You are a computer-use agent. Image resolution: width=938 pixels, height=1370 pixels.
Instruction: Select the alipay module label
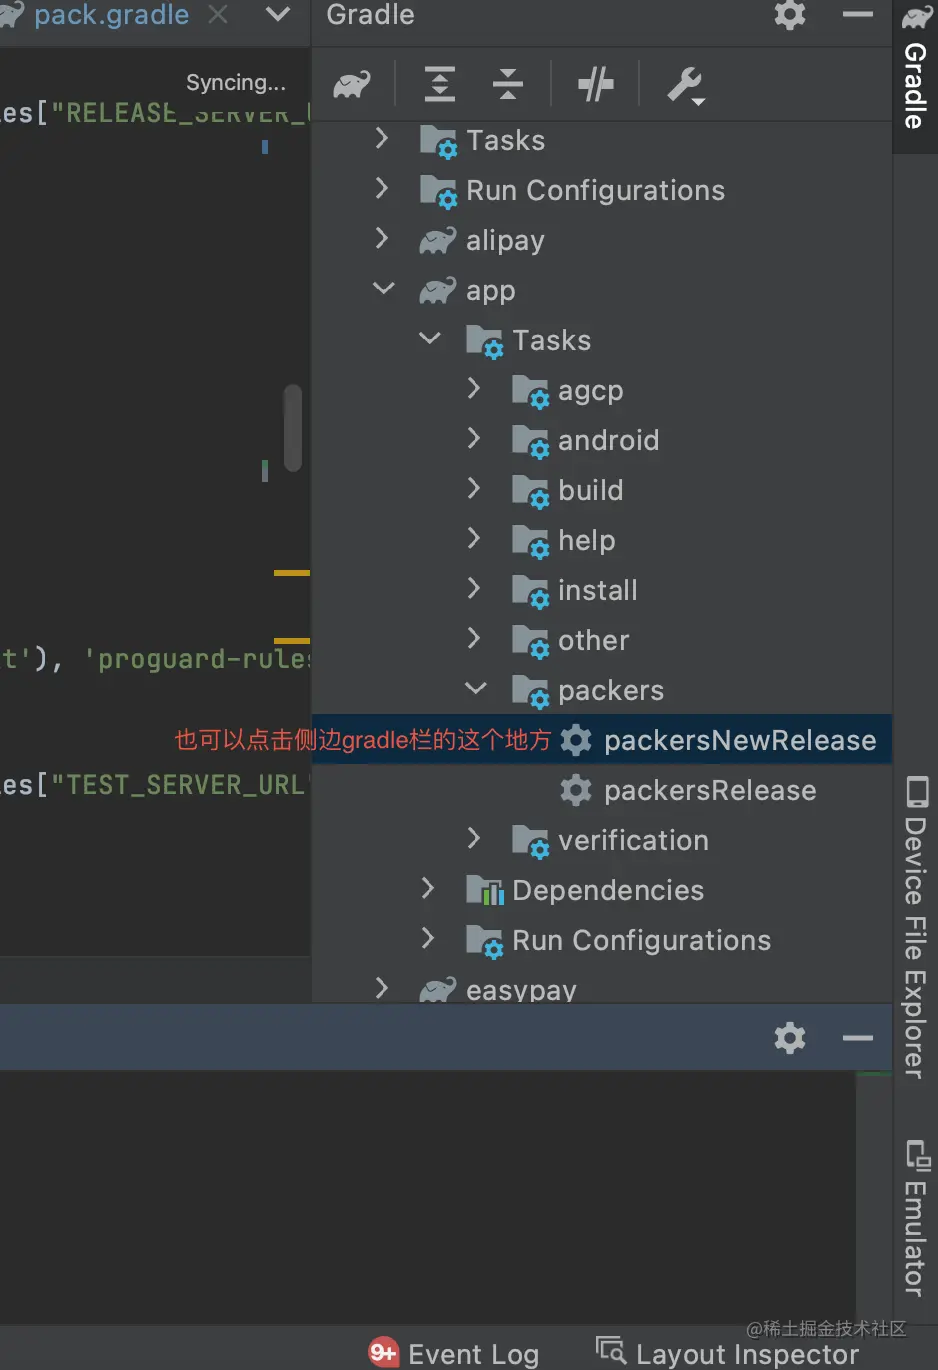[x=505, y=241]
